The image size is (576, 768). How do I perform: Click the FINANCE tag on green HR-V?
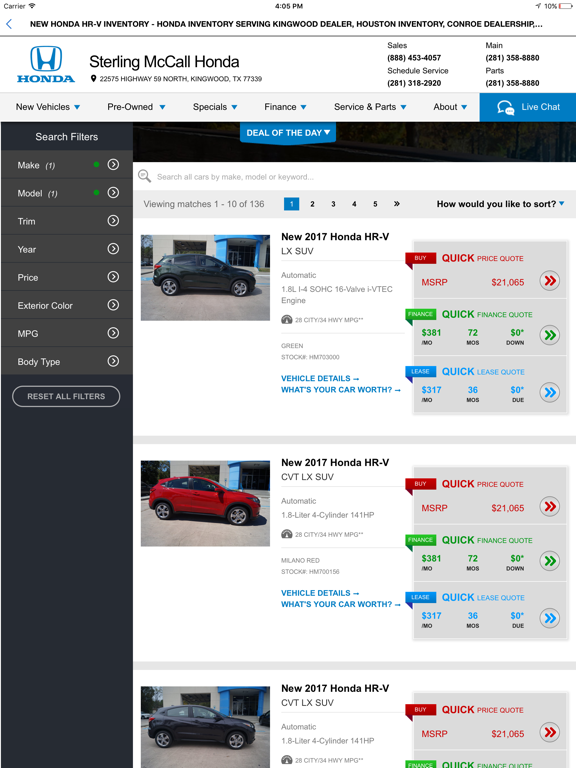tap(420, 315)
